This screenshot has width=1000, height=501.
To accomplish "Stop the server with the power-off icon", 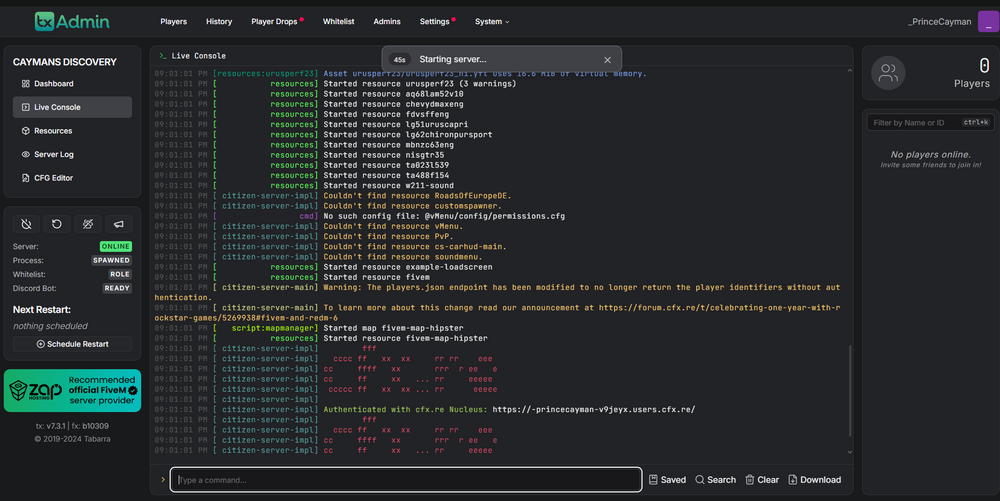I will pyautogui.click(x=26, y=224).
